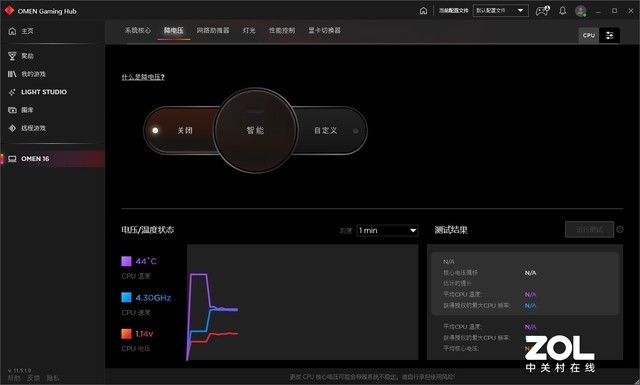Open the 默认配置文件 profile dropdown
The width and height of the screenshot is (640, 385).
tap(501, 11)
